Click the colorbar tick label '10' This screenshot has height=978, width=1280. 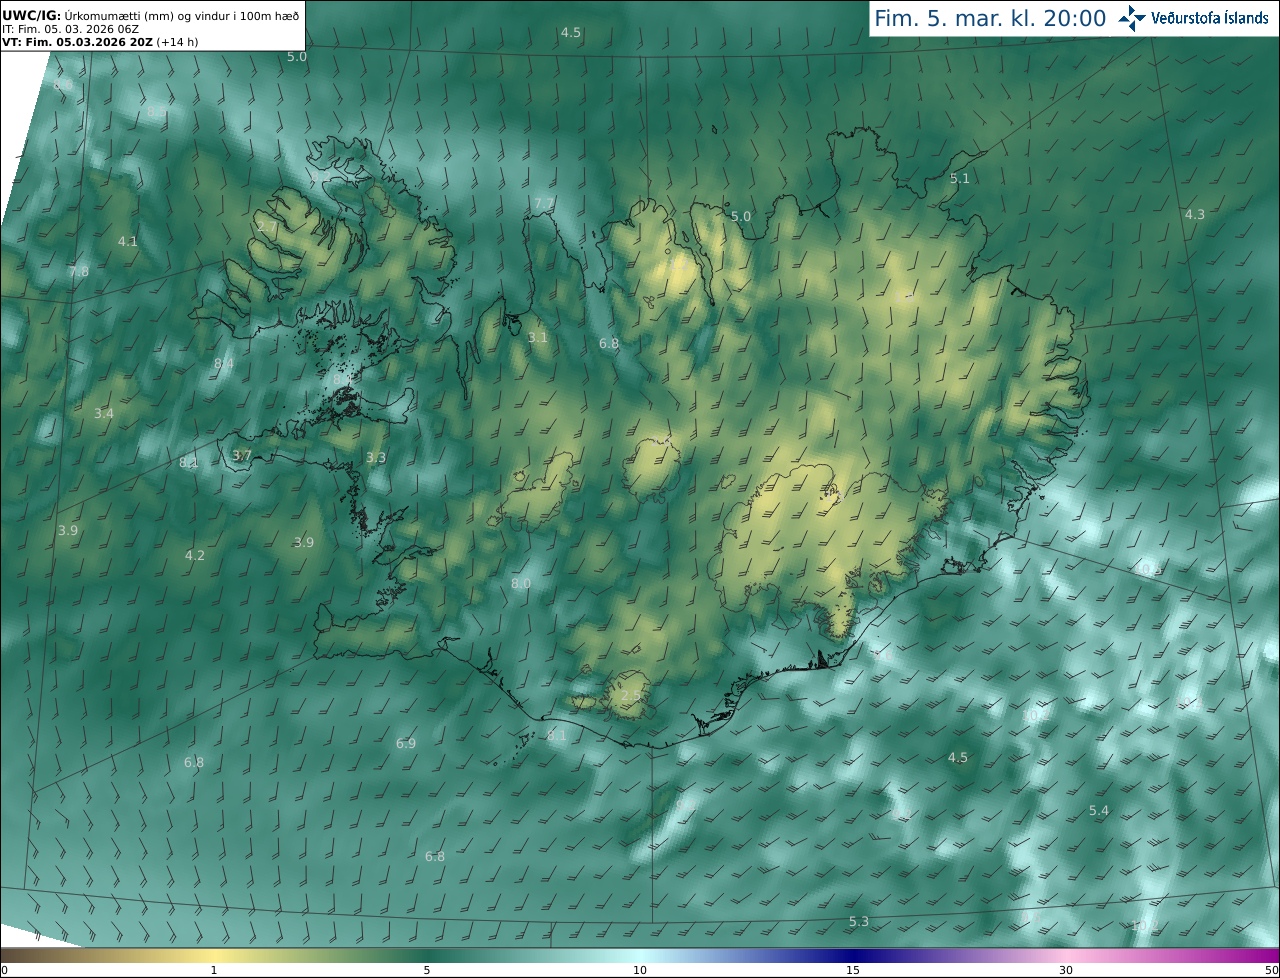point(640,970)
